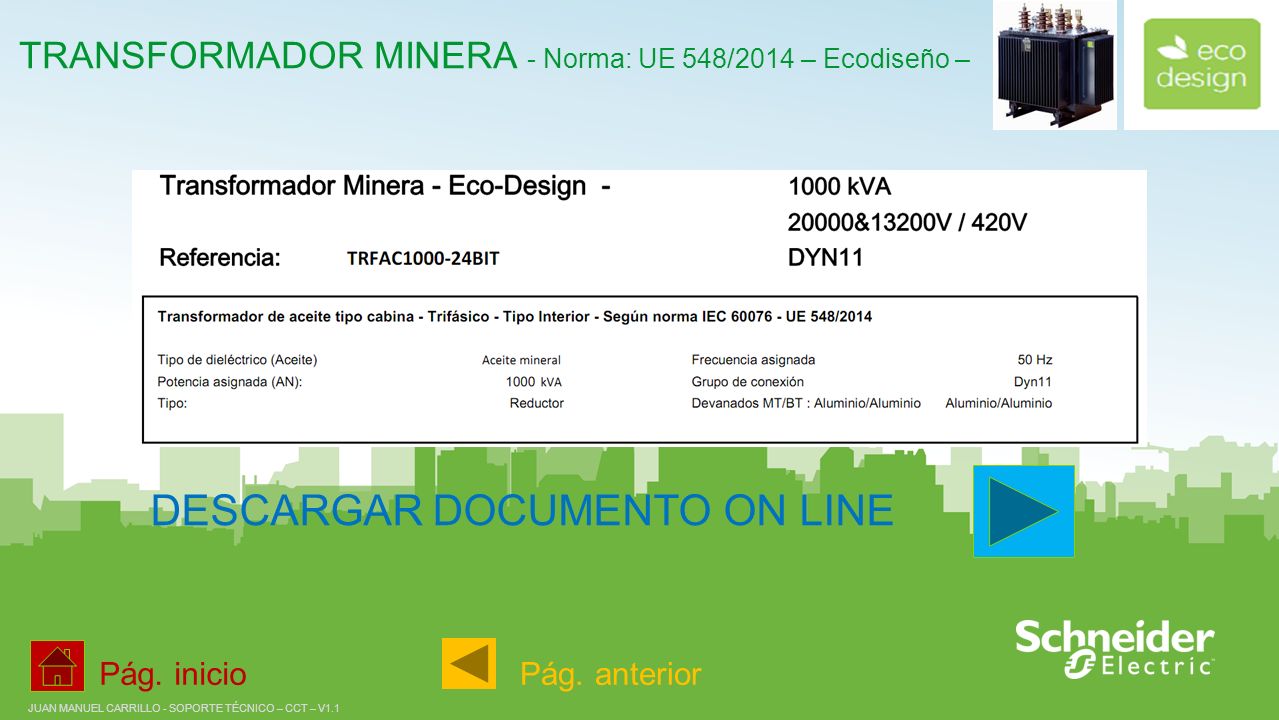Click the 20000&13200V / 420V voltage text

pyautogui.click(x=907, y=222)
